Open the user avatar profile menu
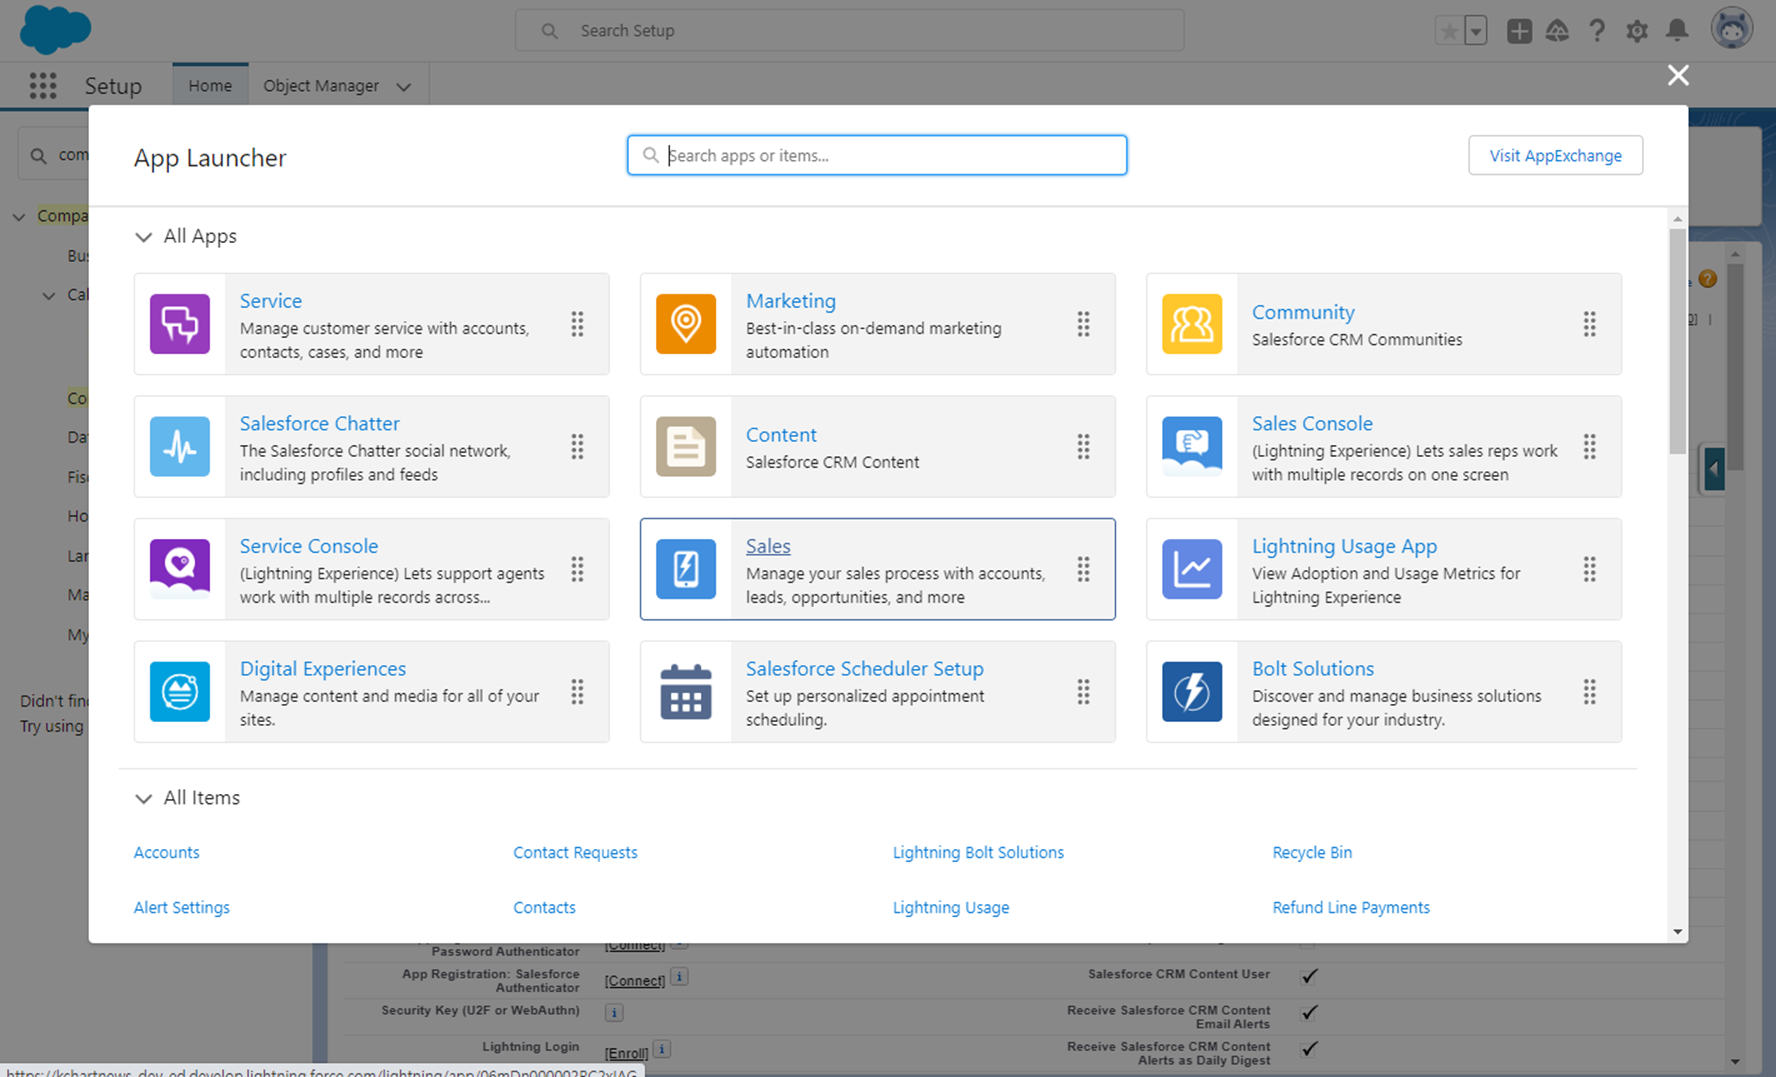 pos(1732,28)
